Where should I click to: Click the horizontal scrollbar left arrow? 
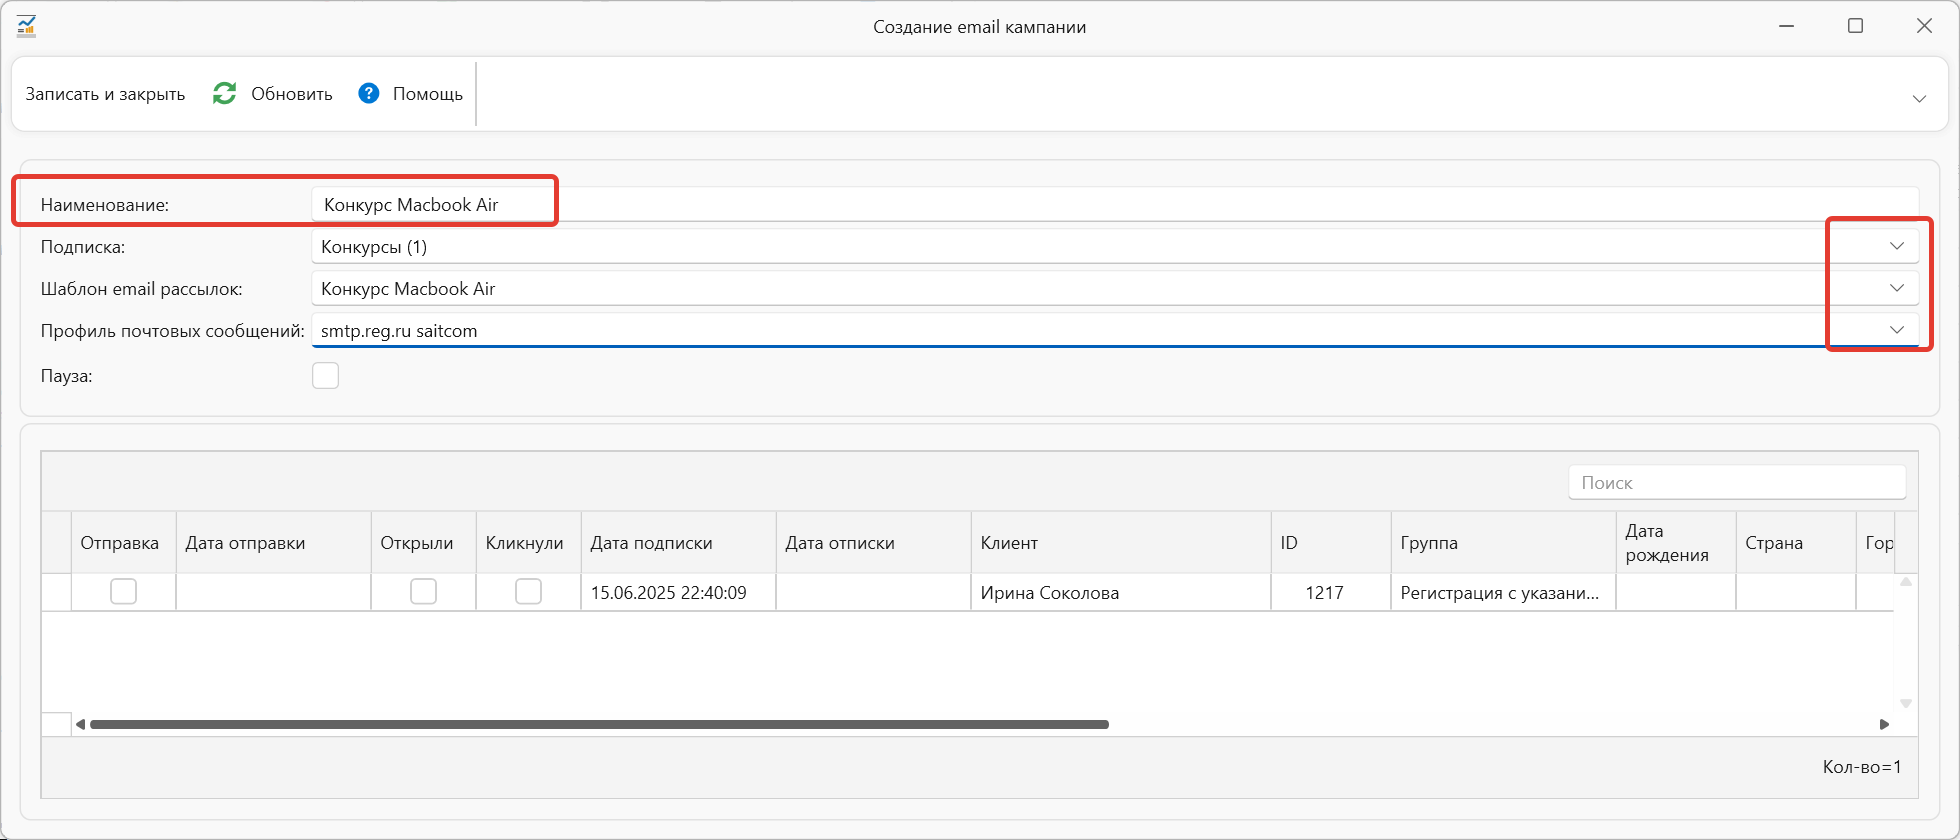(x=80, y=724)
